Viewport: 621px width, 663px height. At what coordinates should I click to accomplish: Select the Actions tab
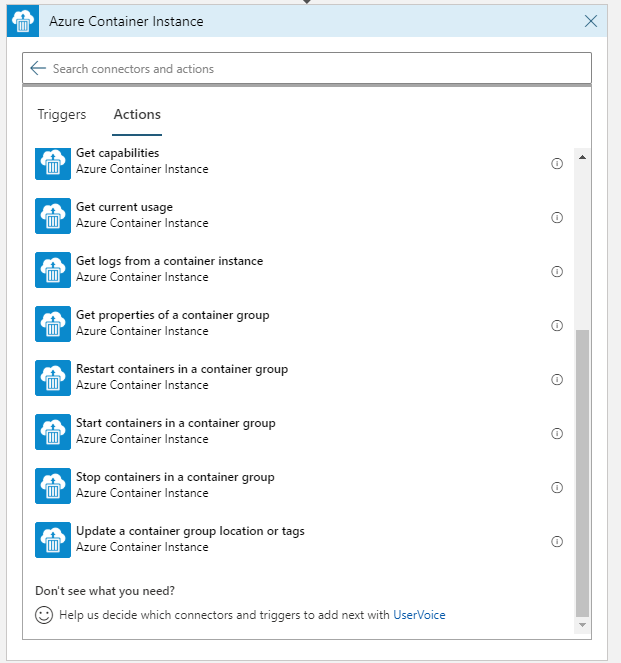[x=137, y=115]
